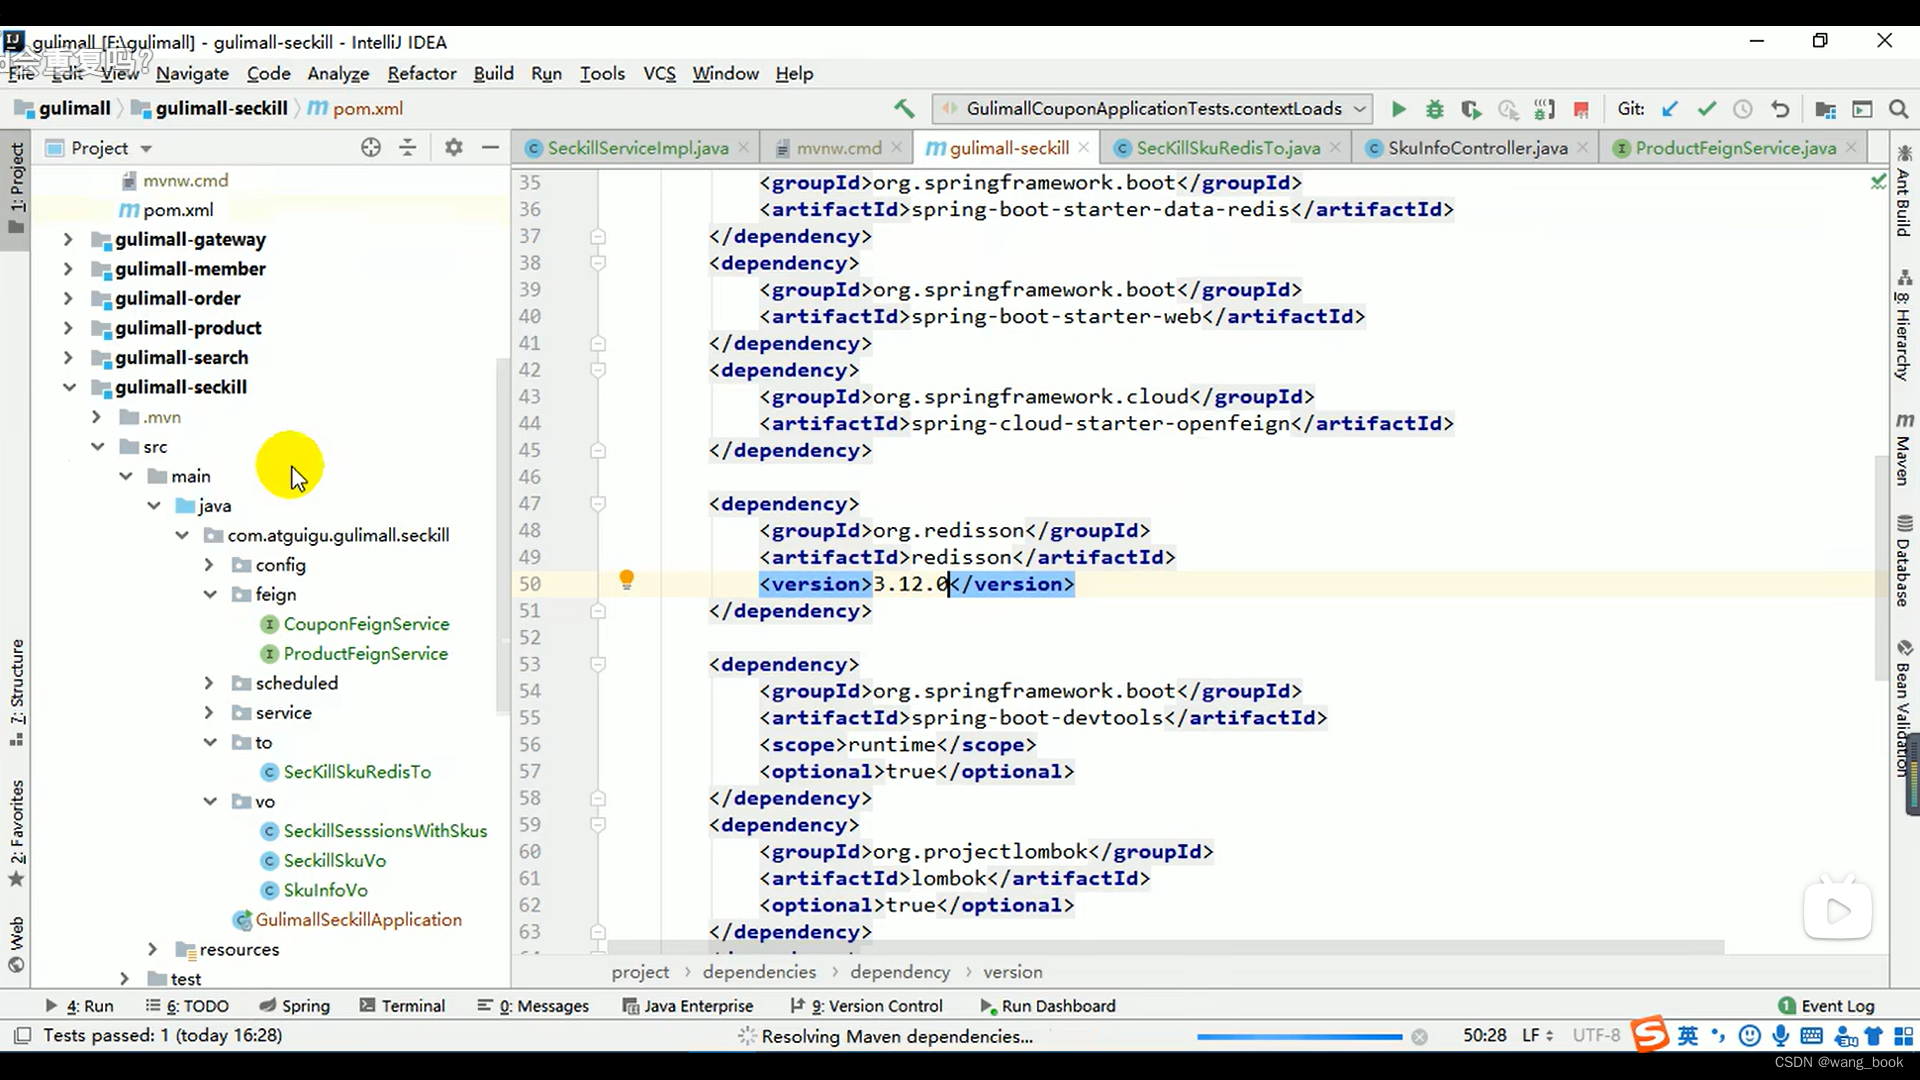Click the Search Everywhere magnifier icon
Viewport: 1920px width, 1080px height.
pos(1898,109)
